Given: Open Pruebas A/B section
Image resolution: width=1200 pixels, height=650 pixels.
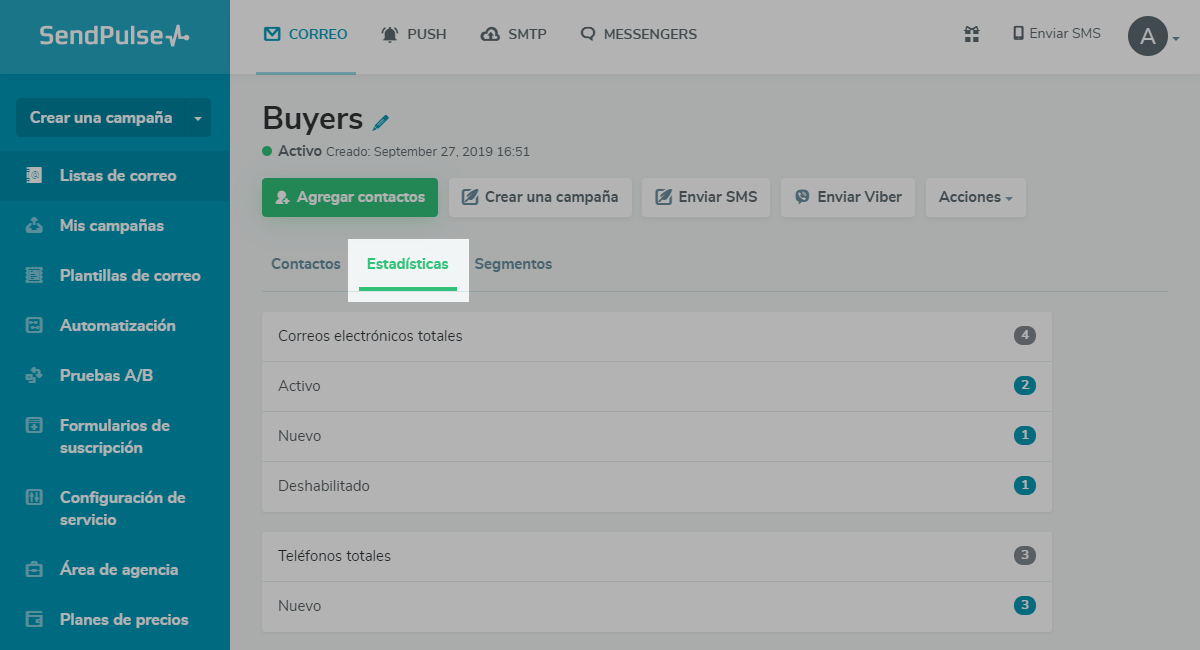Looking at the screenshot, I should click(x=106, y=376).
